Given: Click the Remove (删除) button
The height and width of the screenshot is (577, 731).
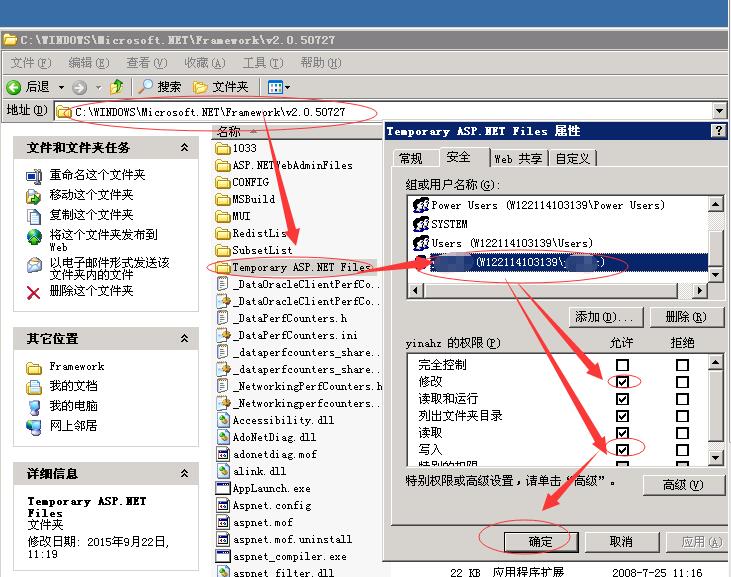Looking at the screenshot, I should [x=687, y=317].
